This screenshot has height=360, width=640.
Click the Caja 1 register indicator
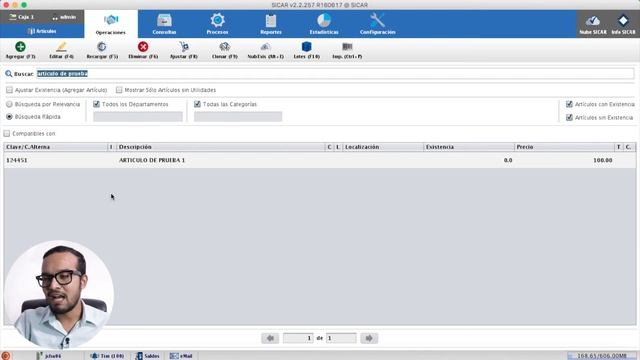click(x=22, y=17)
